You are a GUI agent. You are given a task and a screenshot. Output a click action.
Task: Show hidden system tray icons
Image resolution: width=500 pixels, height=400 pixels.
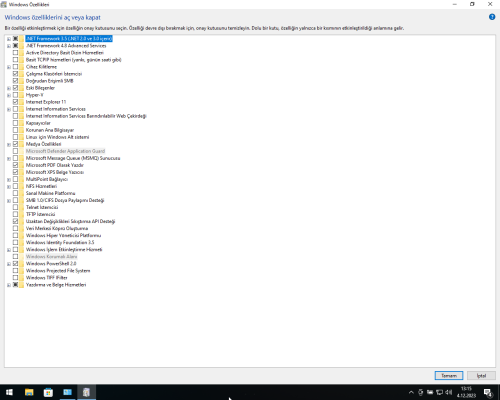[x=411, y=392]
